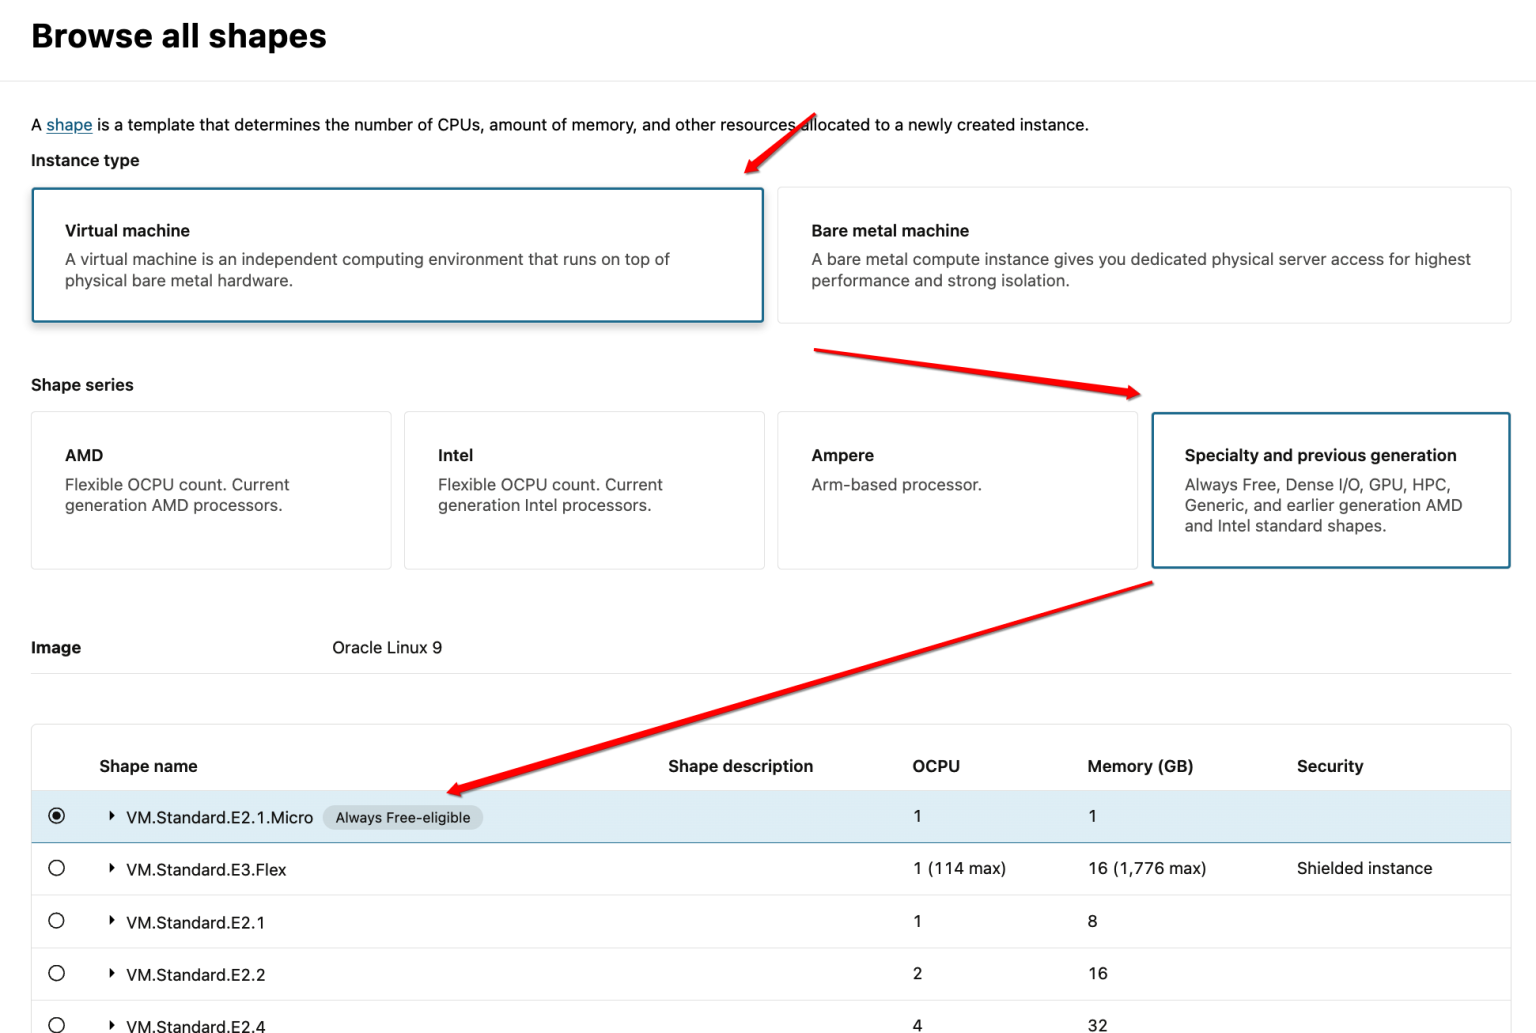Image resolution: width=1536 pixels, height=1033 pixels.
Task: Pick the VM.Standard.E2.4 radio button
Action: [x=57, y=1024]
